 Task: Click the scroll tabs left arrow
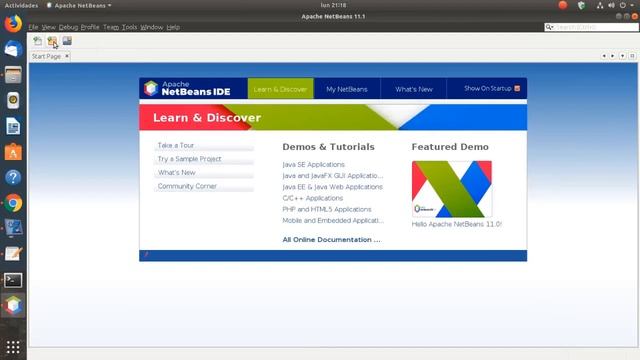point(604,56)
